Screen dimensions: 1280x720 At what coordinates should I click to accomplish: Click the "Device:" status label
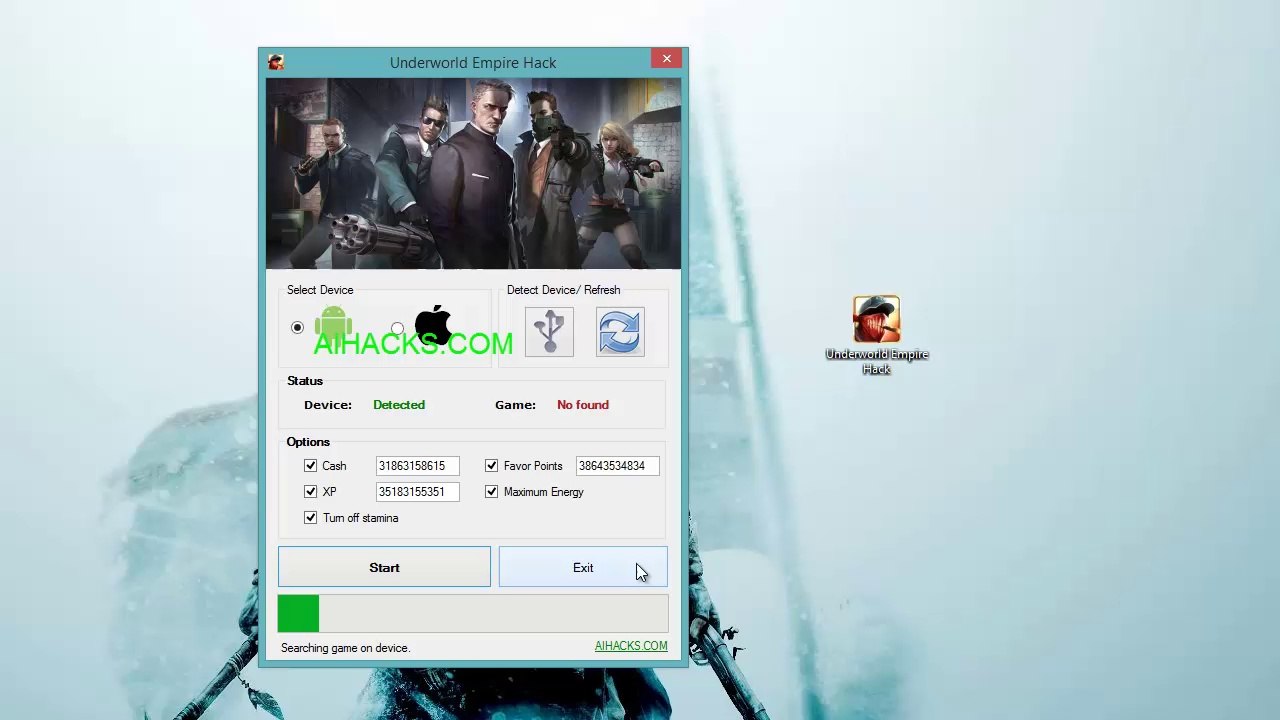[x=328, y=405]
